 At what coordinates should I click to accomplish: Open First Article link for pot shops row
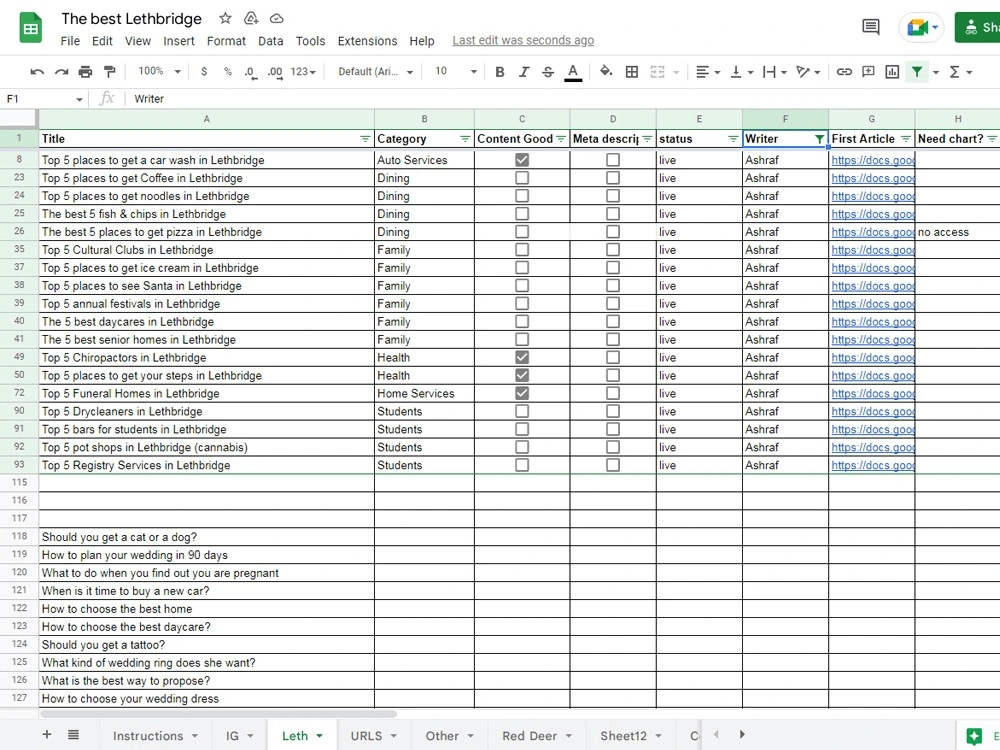point(872,447)
